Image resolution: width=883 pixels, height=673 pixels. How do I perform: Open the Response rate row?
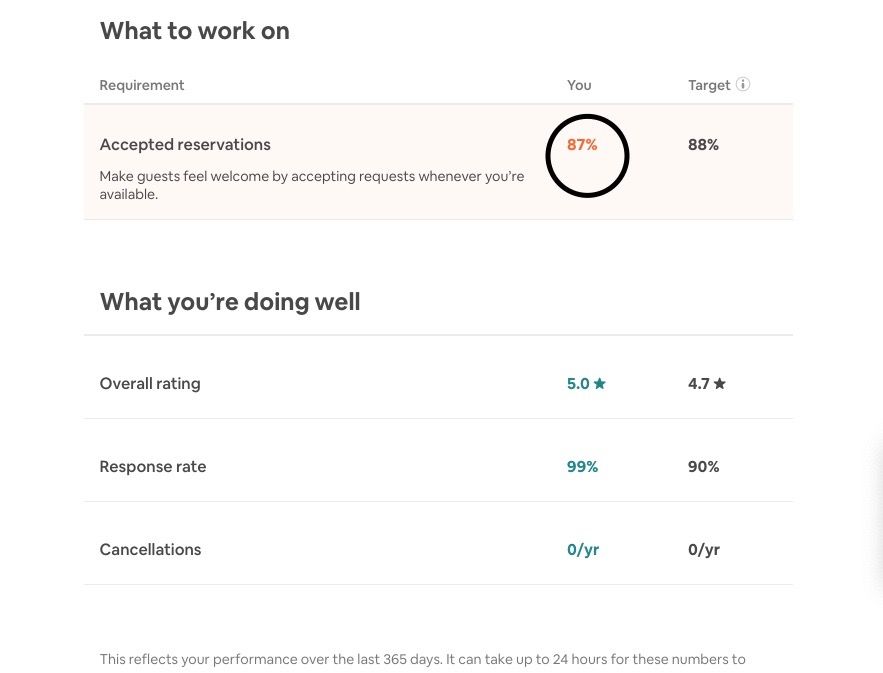(153, 467)
